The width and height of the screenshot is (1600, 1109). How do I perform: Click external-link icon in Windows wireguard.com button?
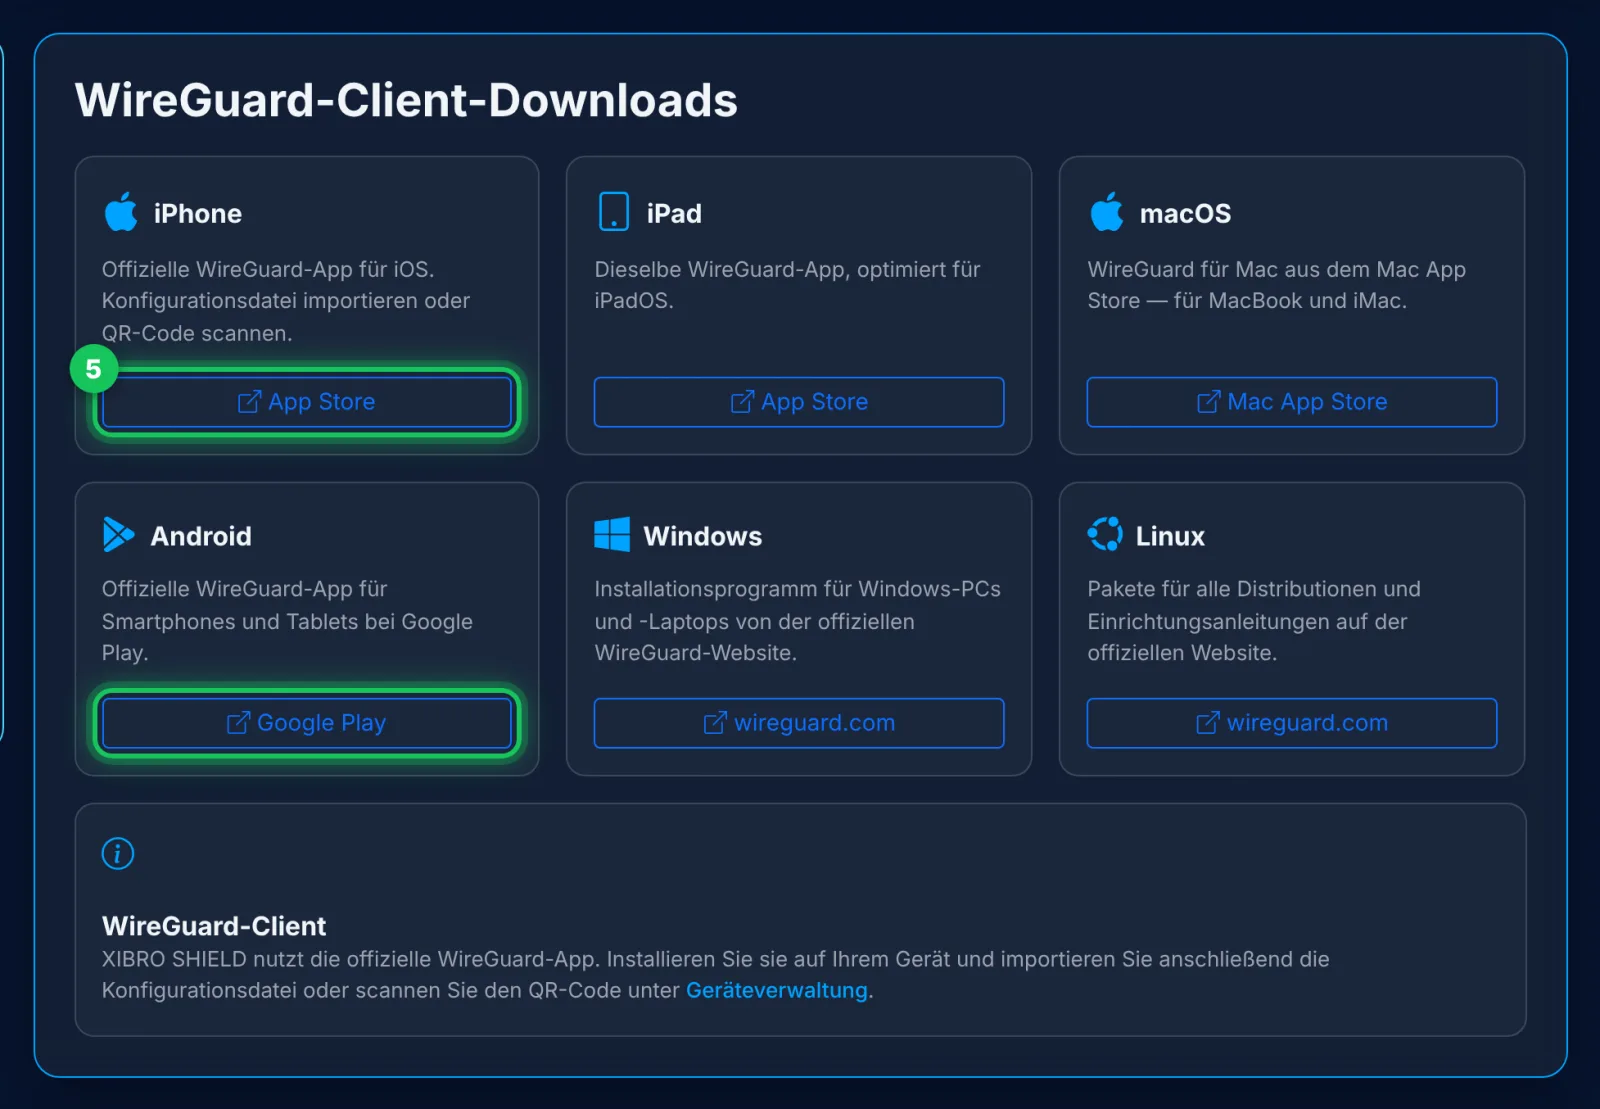point(715,722)
